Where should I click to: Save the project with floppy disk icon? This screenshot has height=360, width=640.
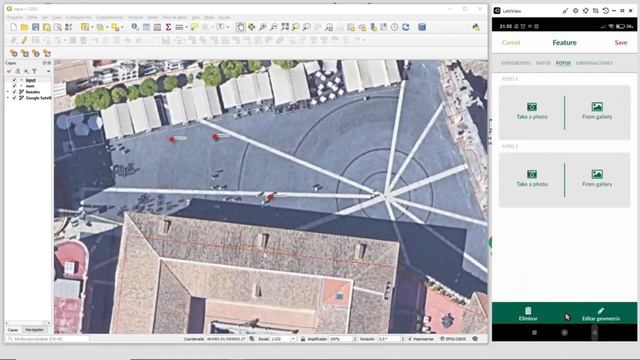pos(36,27)
